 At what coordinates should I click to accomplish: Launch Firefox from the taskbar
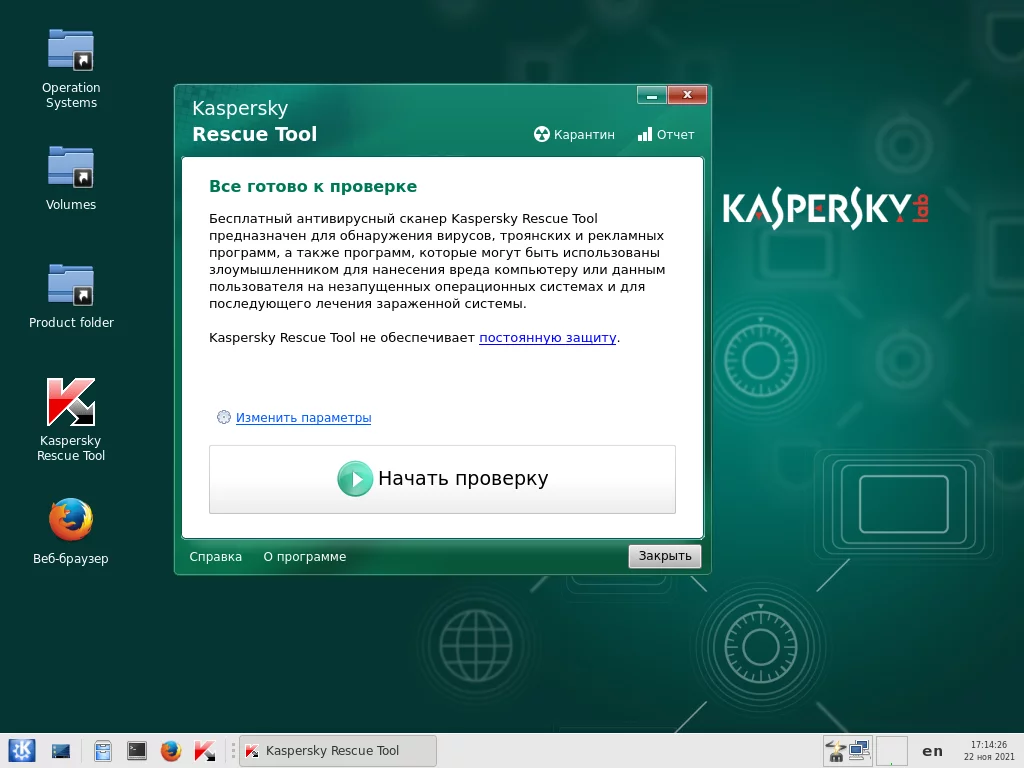[x=170, y=751]
